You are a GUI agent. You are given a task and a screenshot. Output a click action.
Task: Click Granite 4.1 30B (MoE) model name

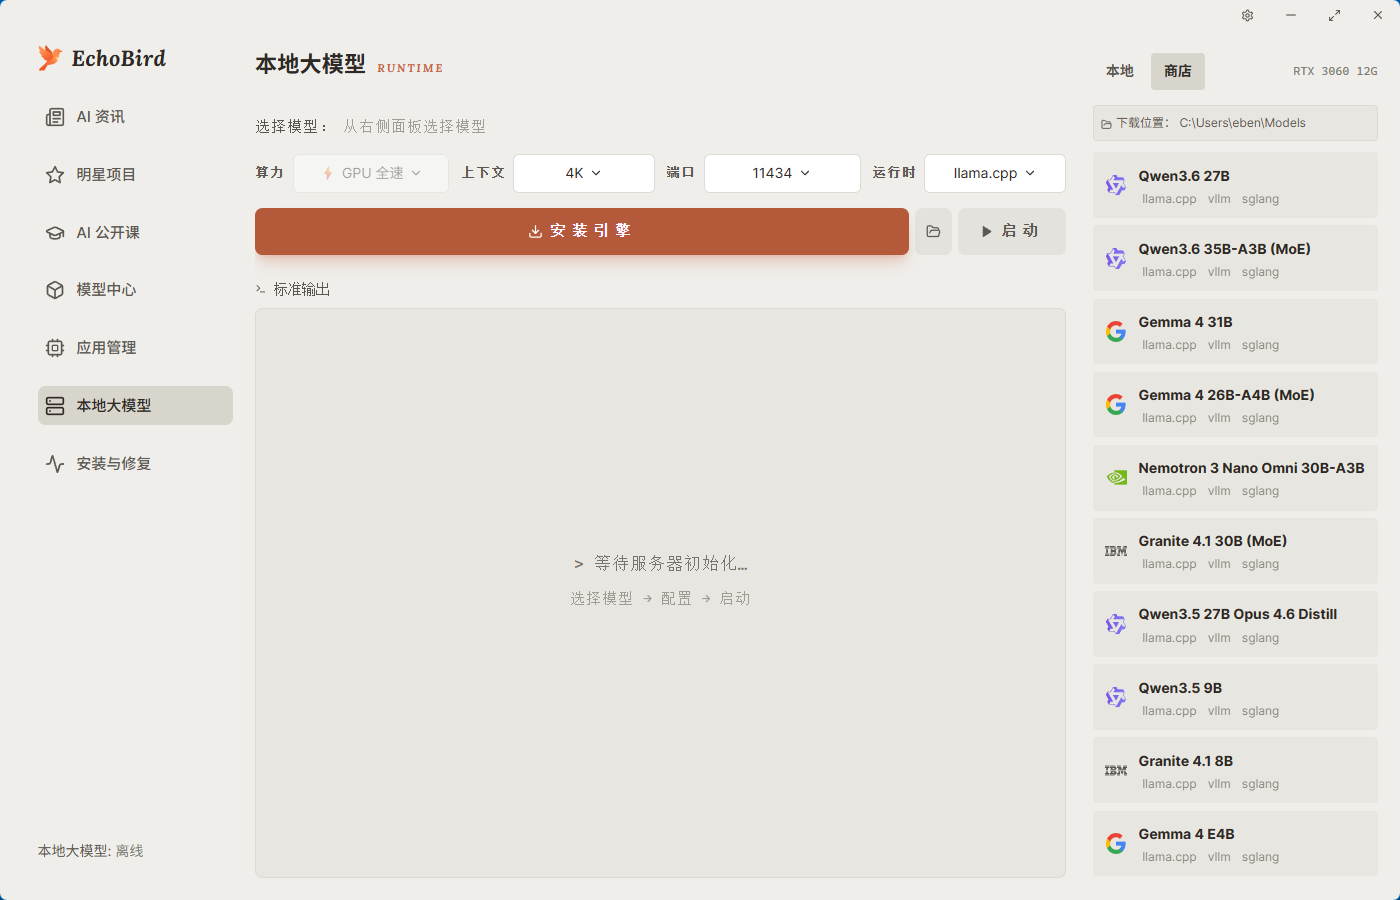[x=1212, y=541]
